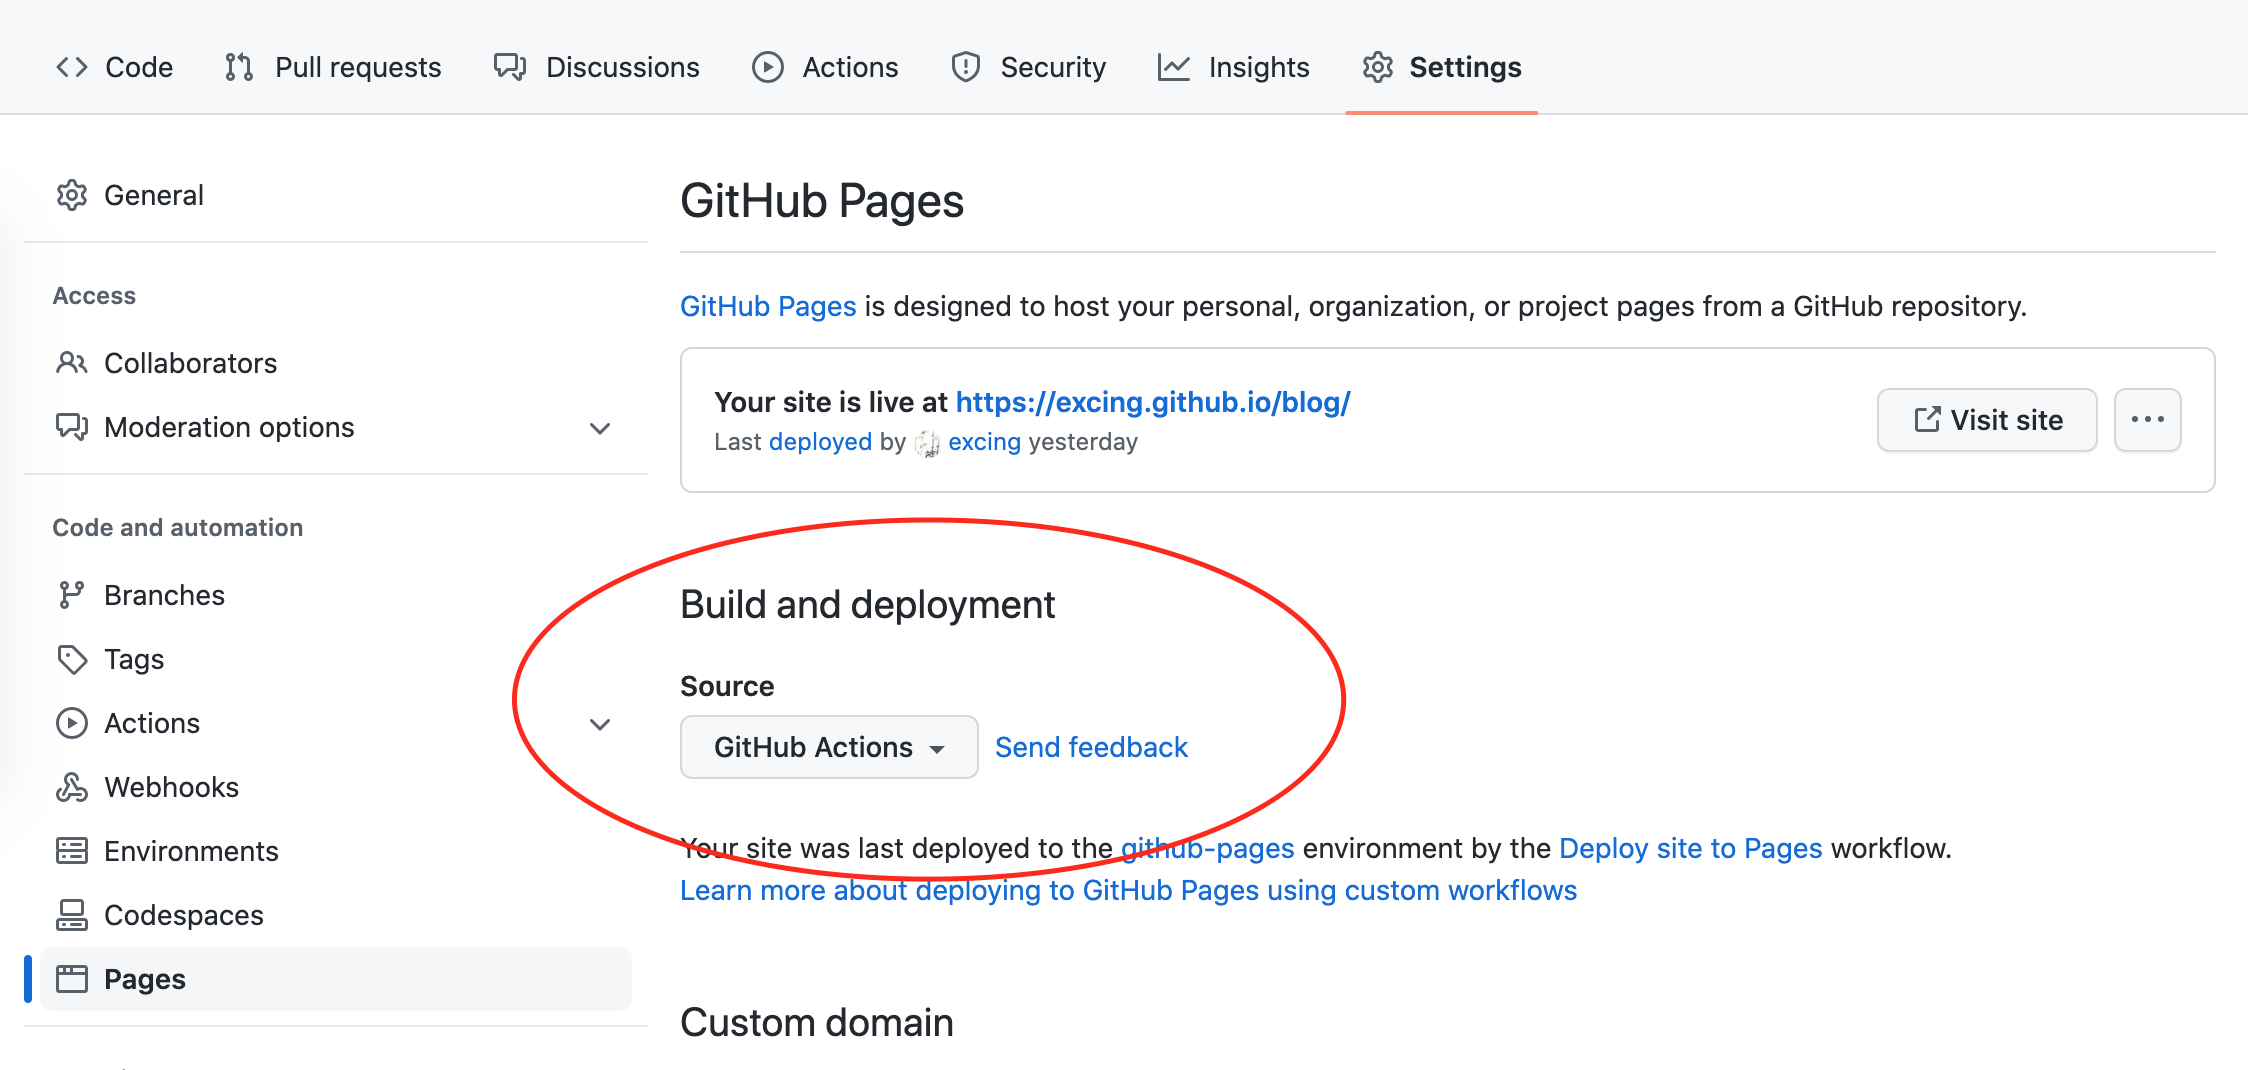Switch to the Pull requests tab
Viewport: 2248px width, 1070px height.
point(333,67)
